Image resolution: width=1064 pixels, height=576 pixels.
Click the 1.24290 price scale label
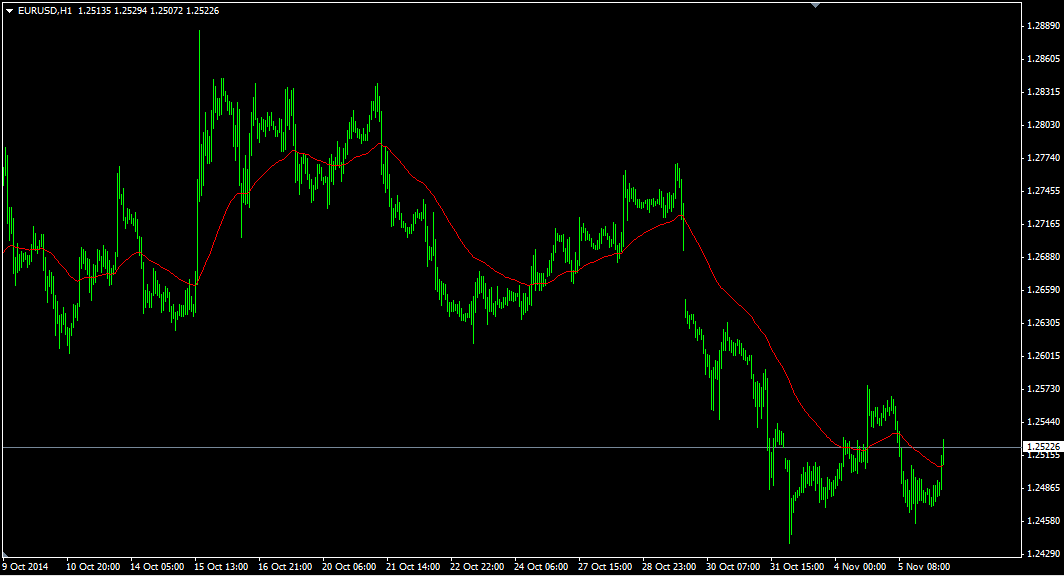click(x=1043, y=554)
